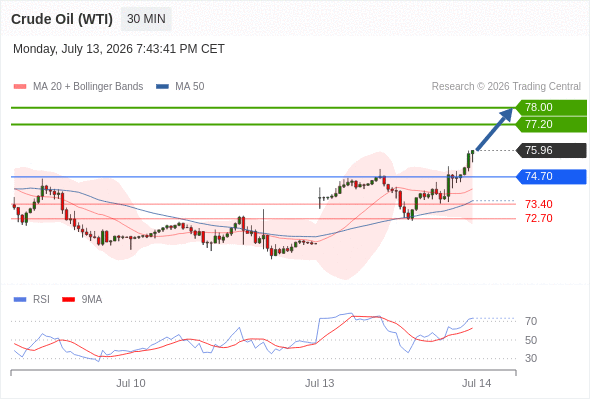Click the 73.40 support level label

coord(539,204)
